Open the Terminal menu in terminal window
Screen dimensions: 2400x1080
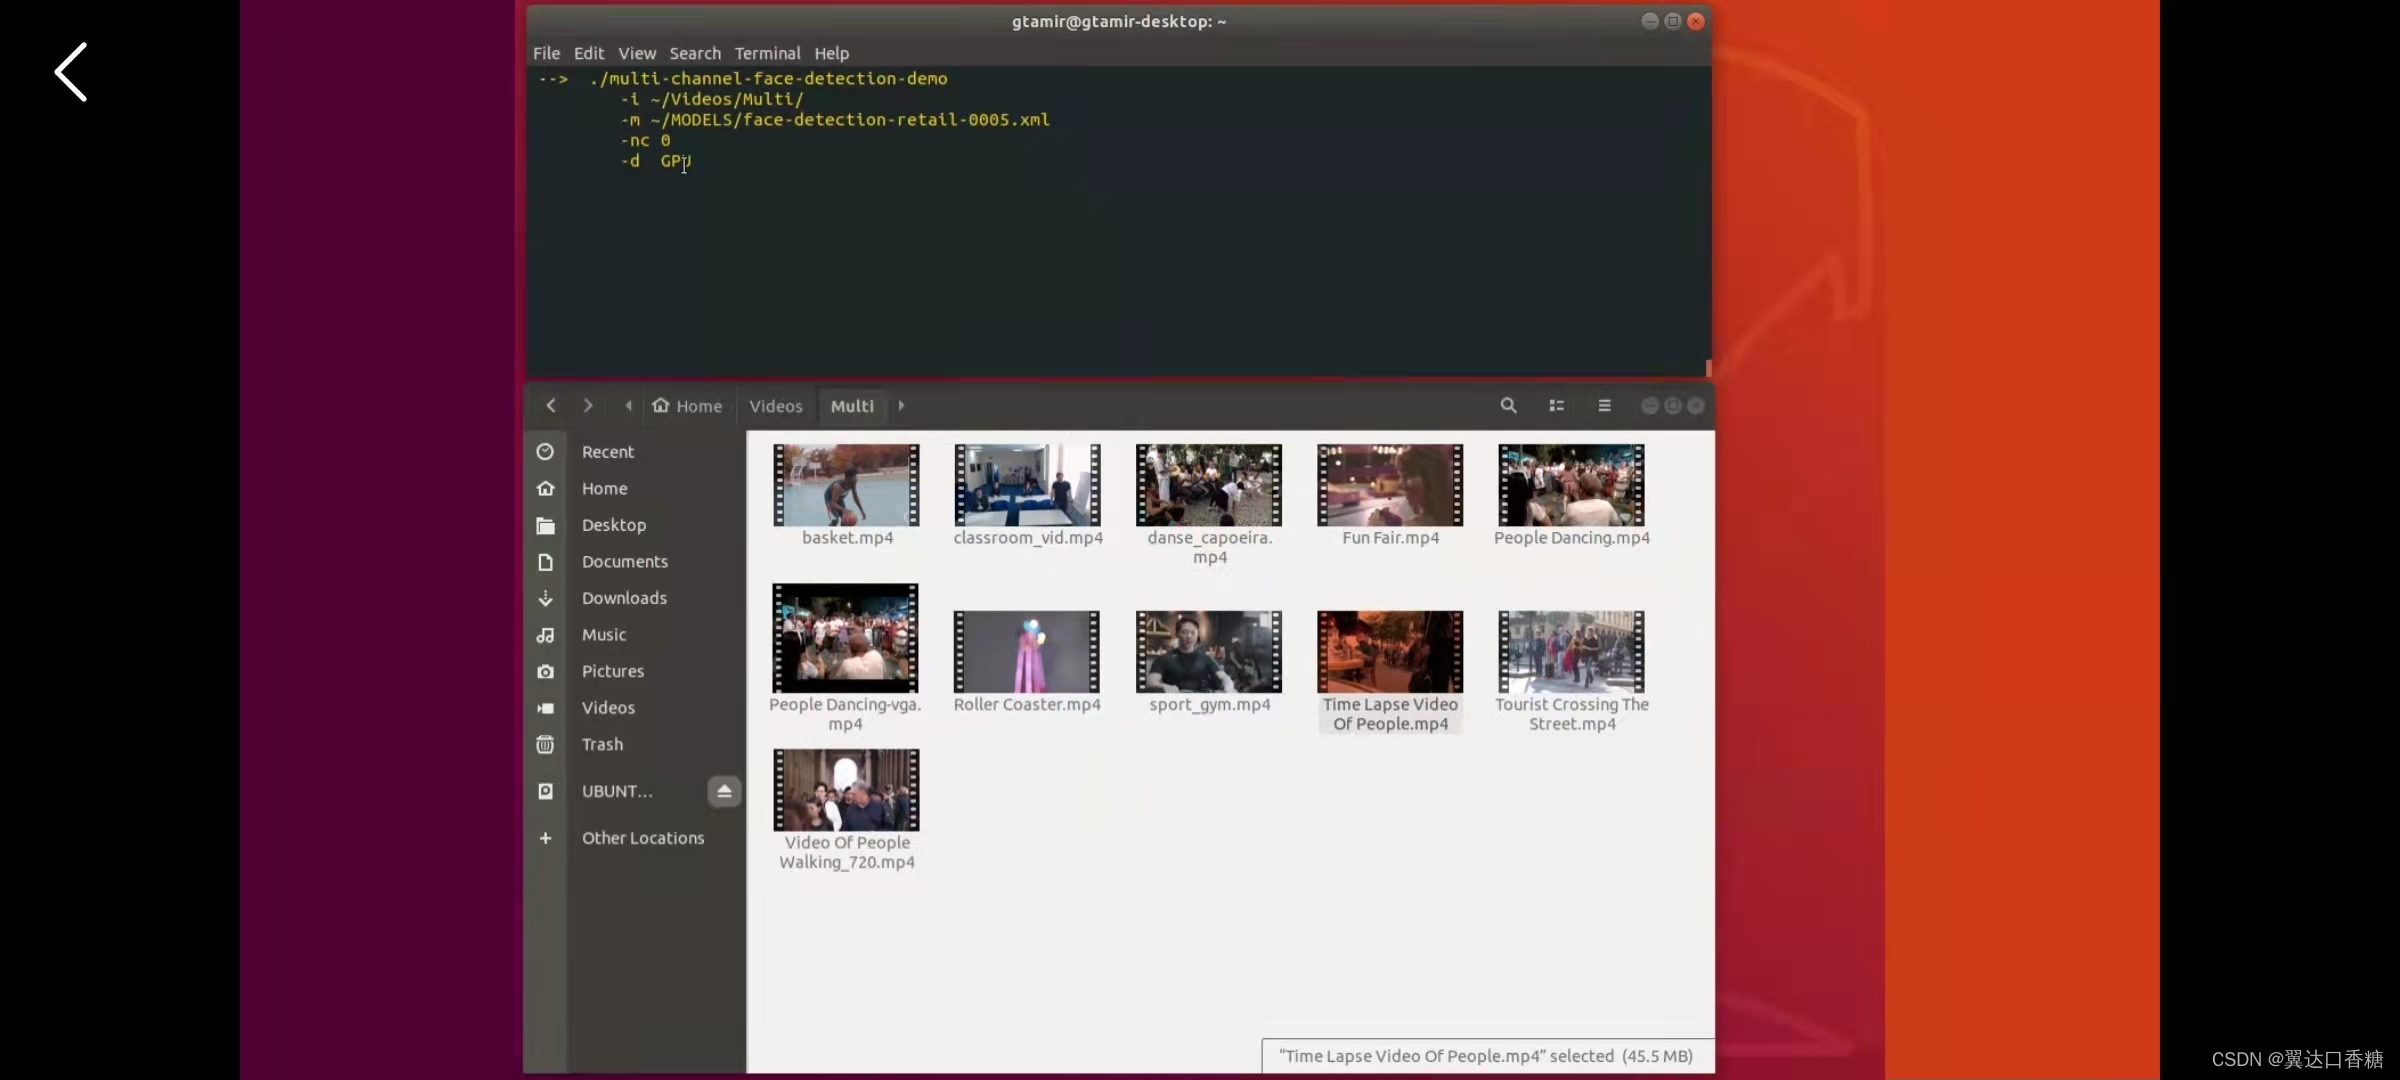(x=765, y=52)
